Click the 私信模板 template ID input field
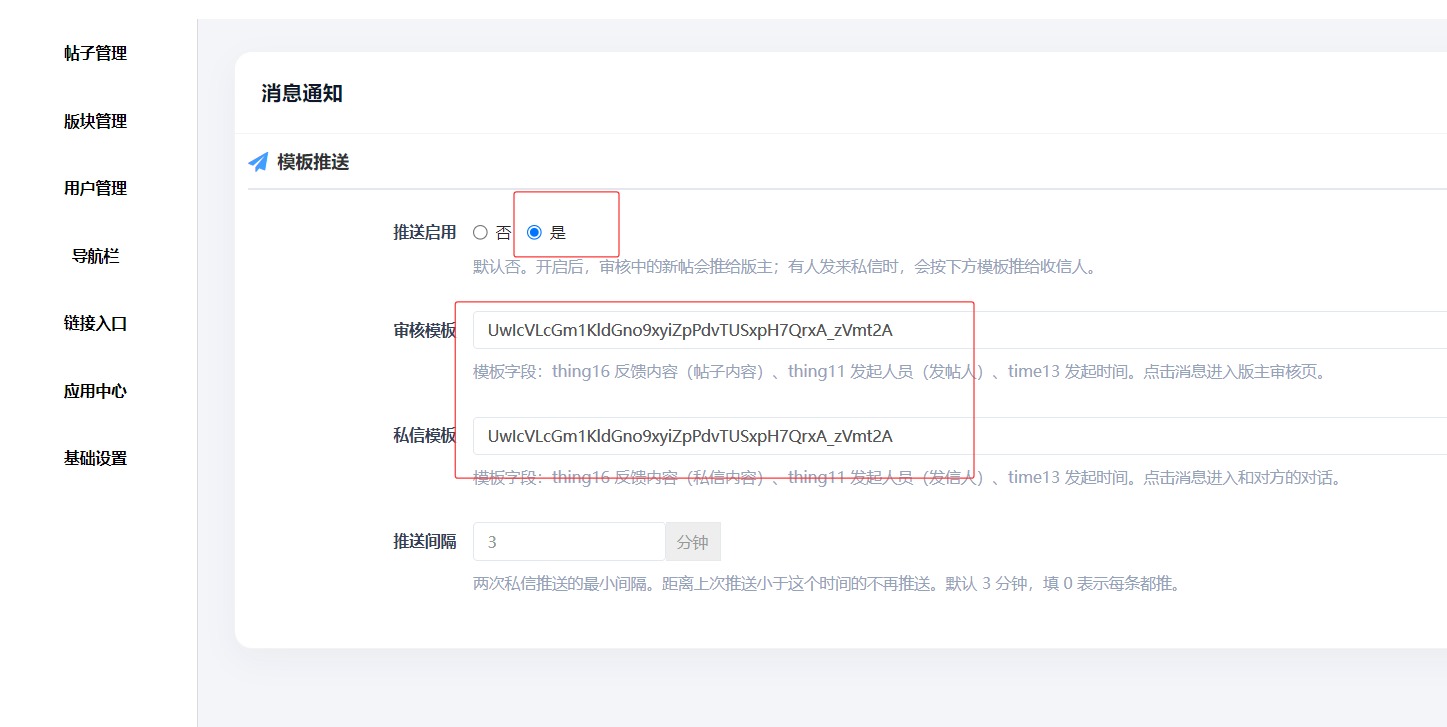The width and height of the screenshot is (1447, 727). click(x=960, y=436)
